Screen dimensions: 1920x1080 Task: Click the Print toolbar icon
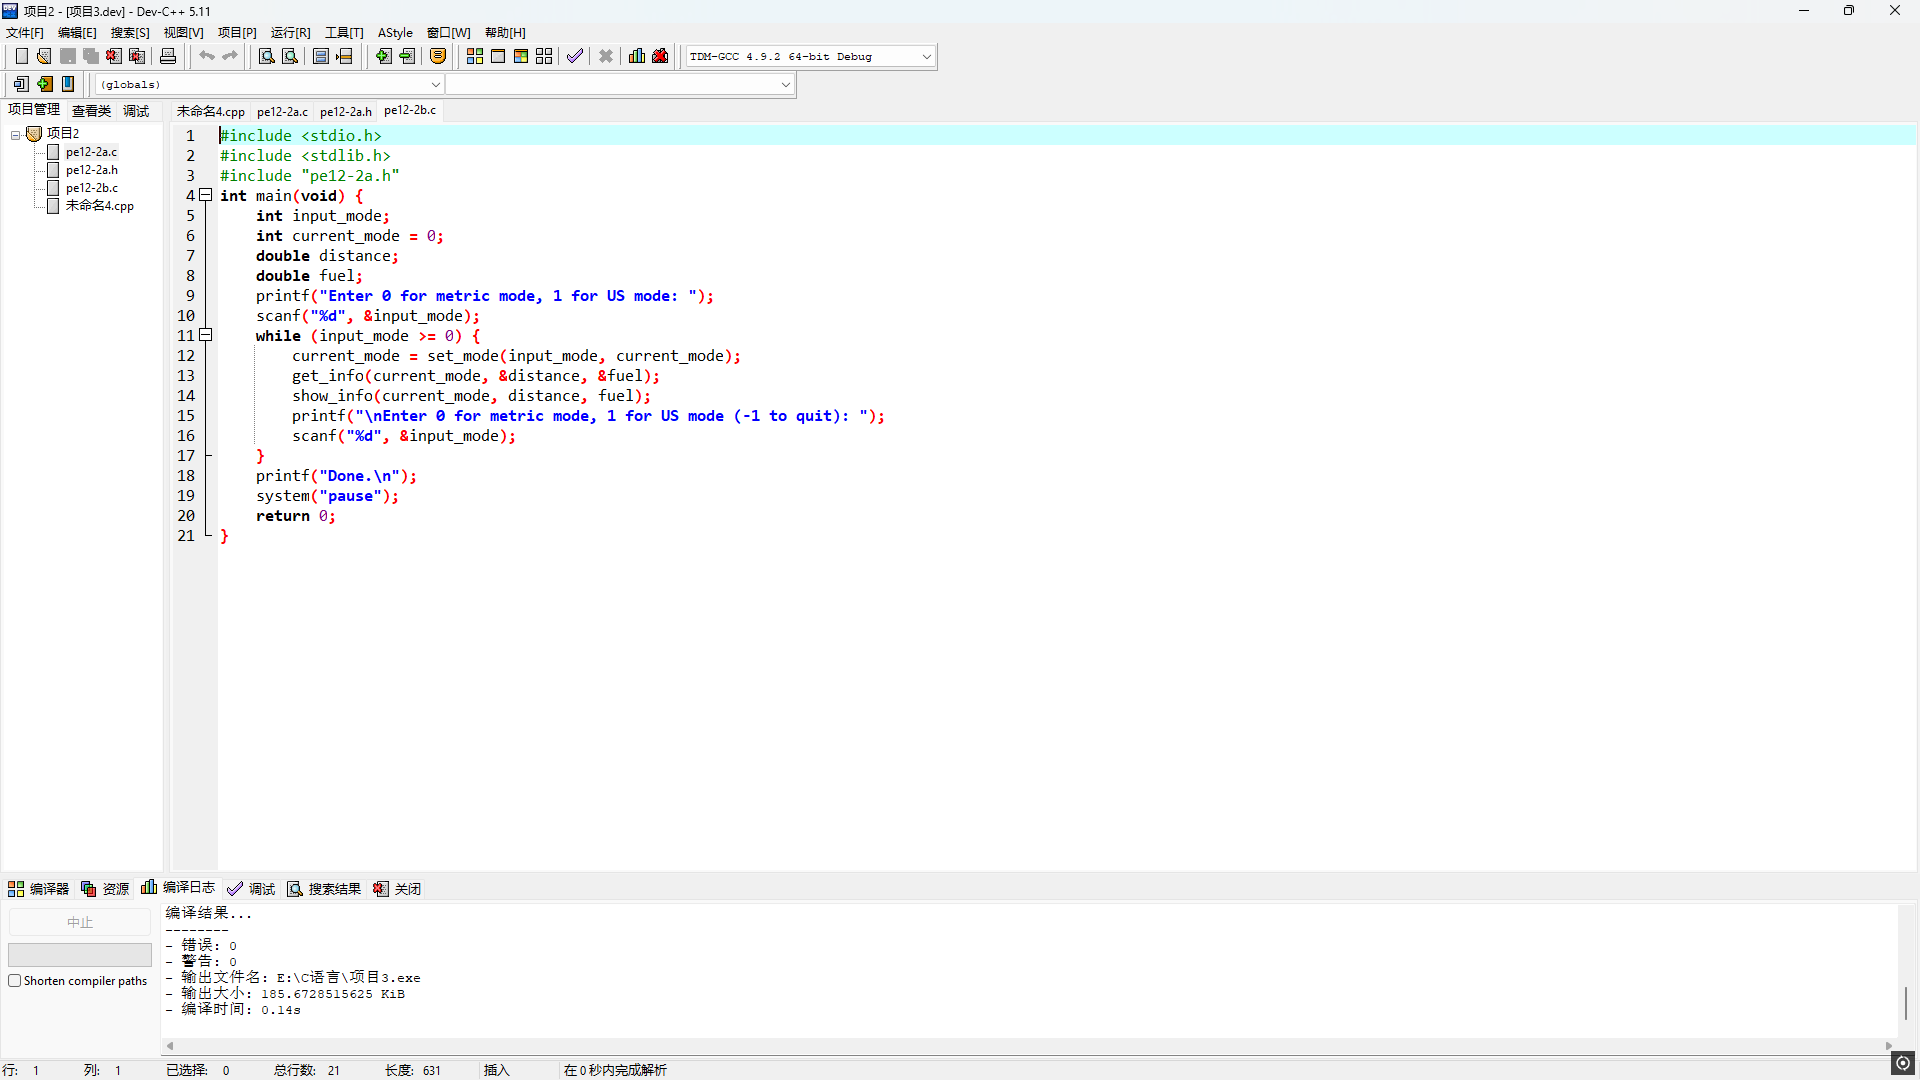(x=168, y=56)
